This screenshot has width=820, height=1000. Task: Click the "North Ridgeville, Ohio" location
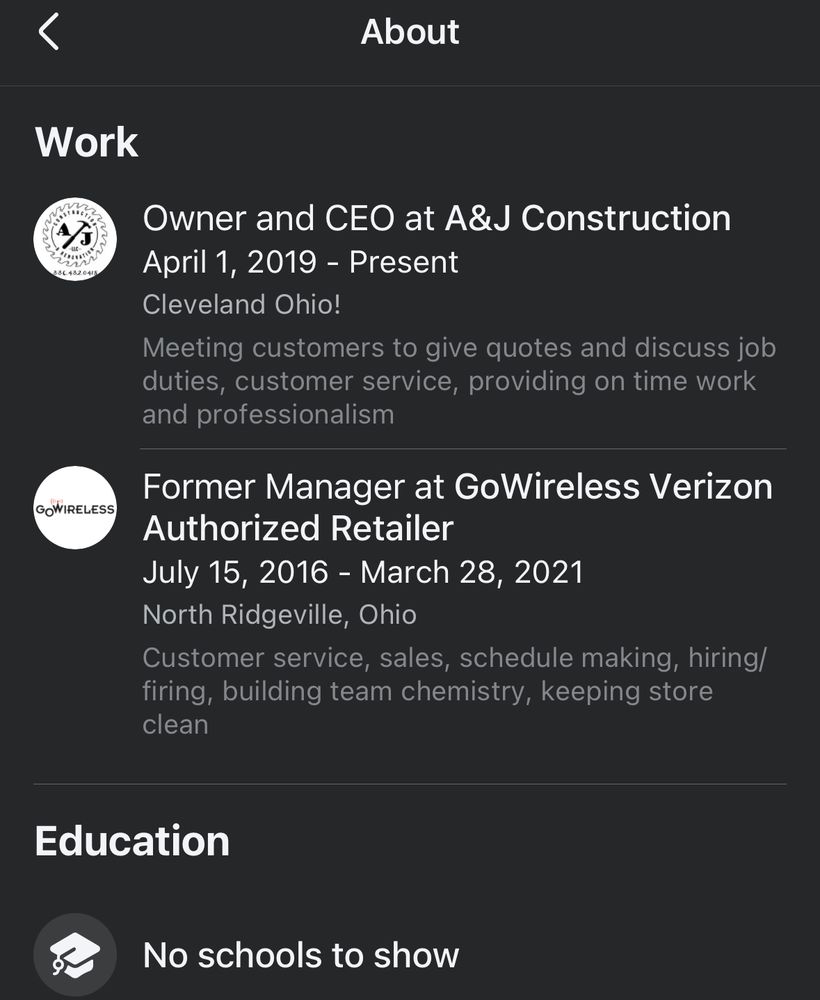point(279,614)
